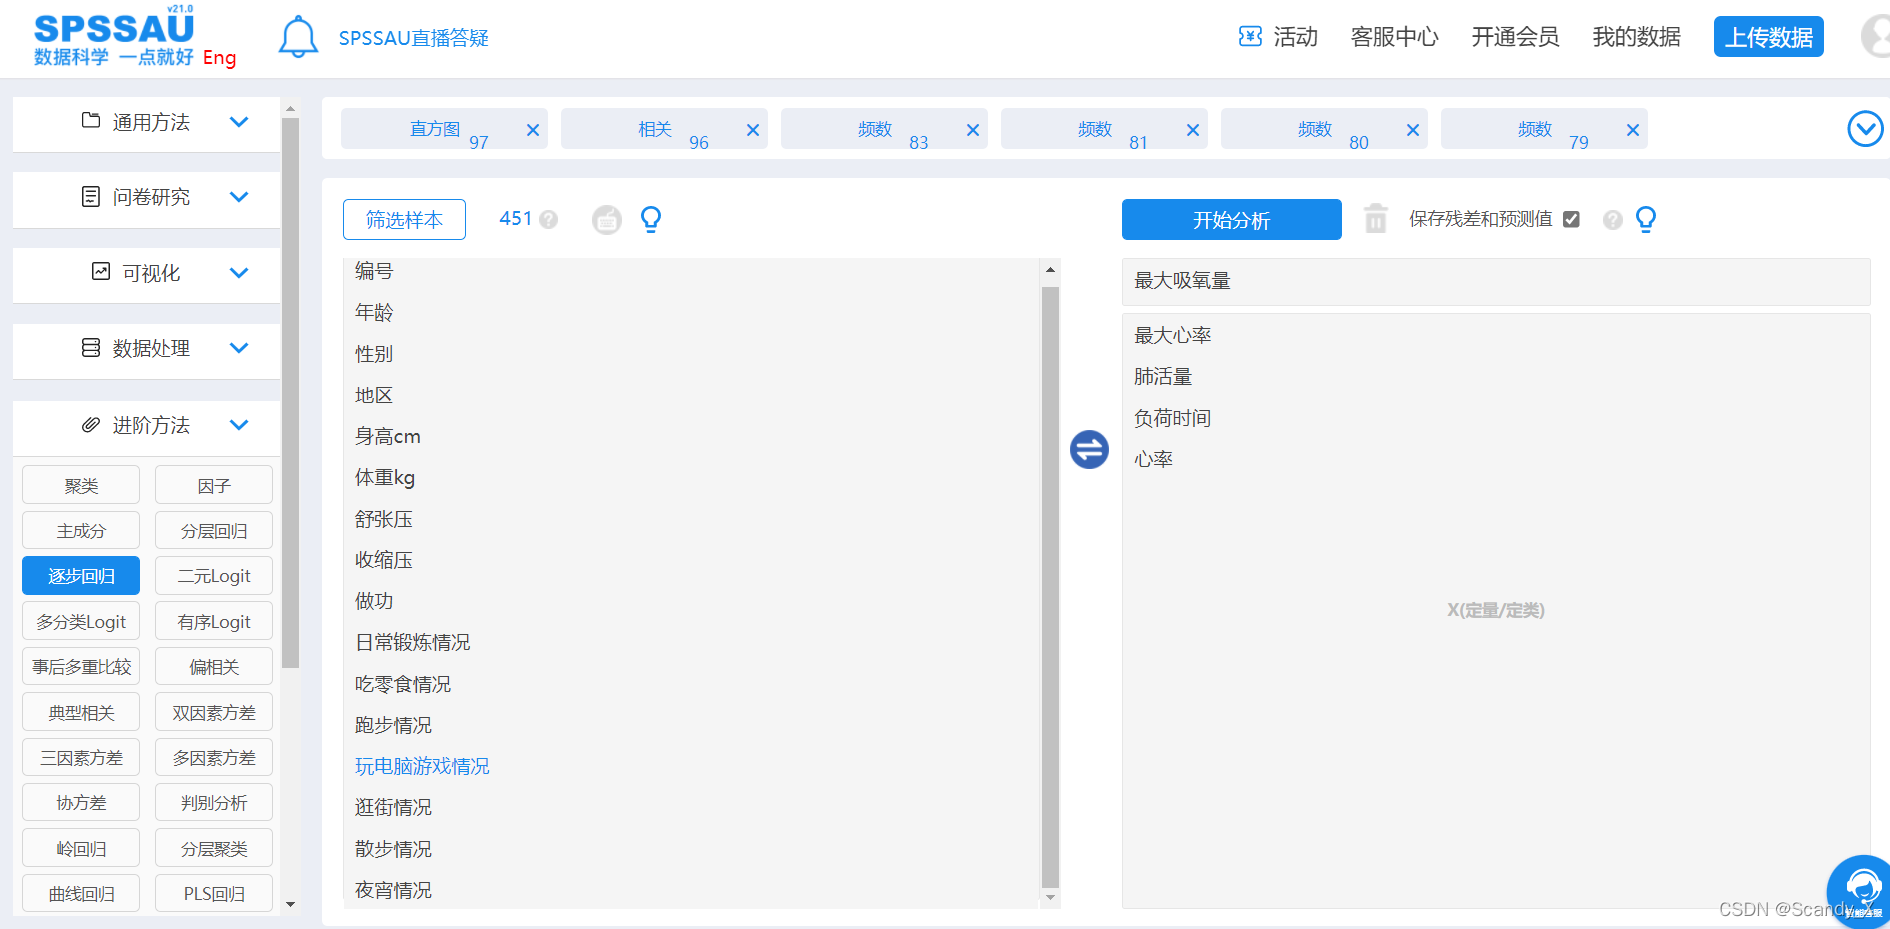Switch to the 相关 96 tab

click(664, 129)
